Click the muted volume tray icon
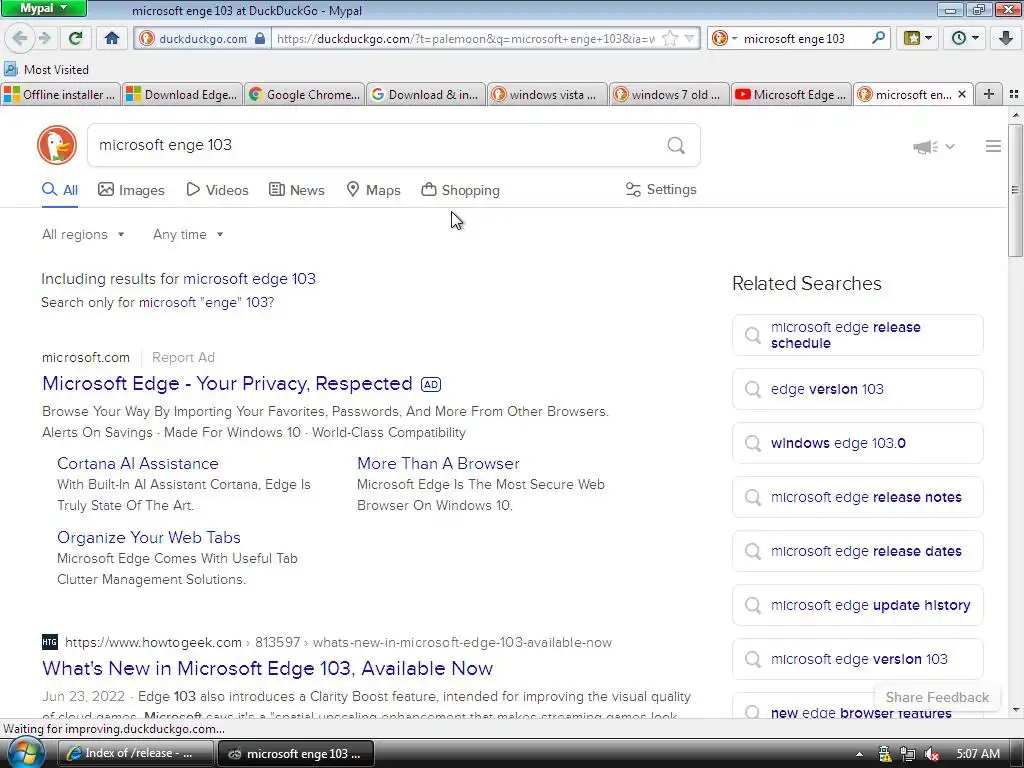 [x=932, y=754]
